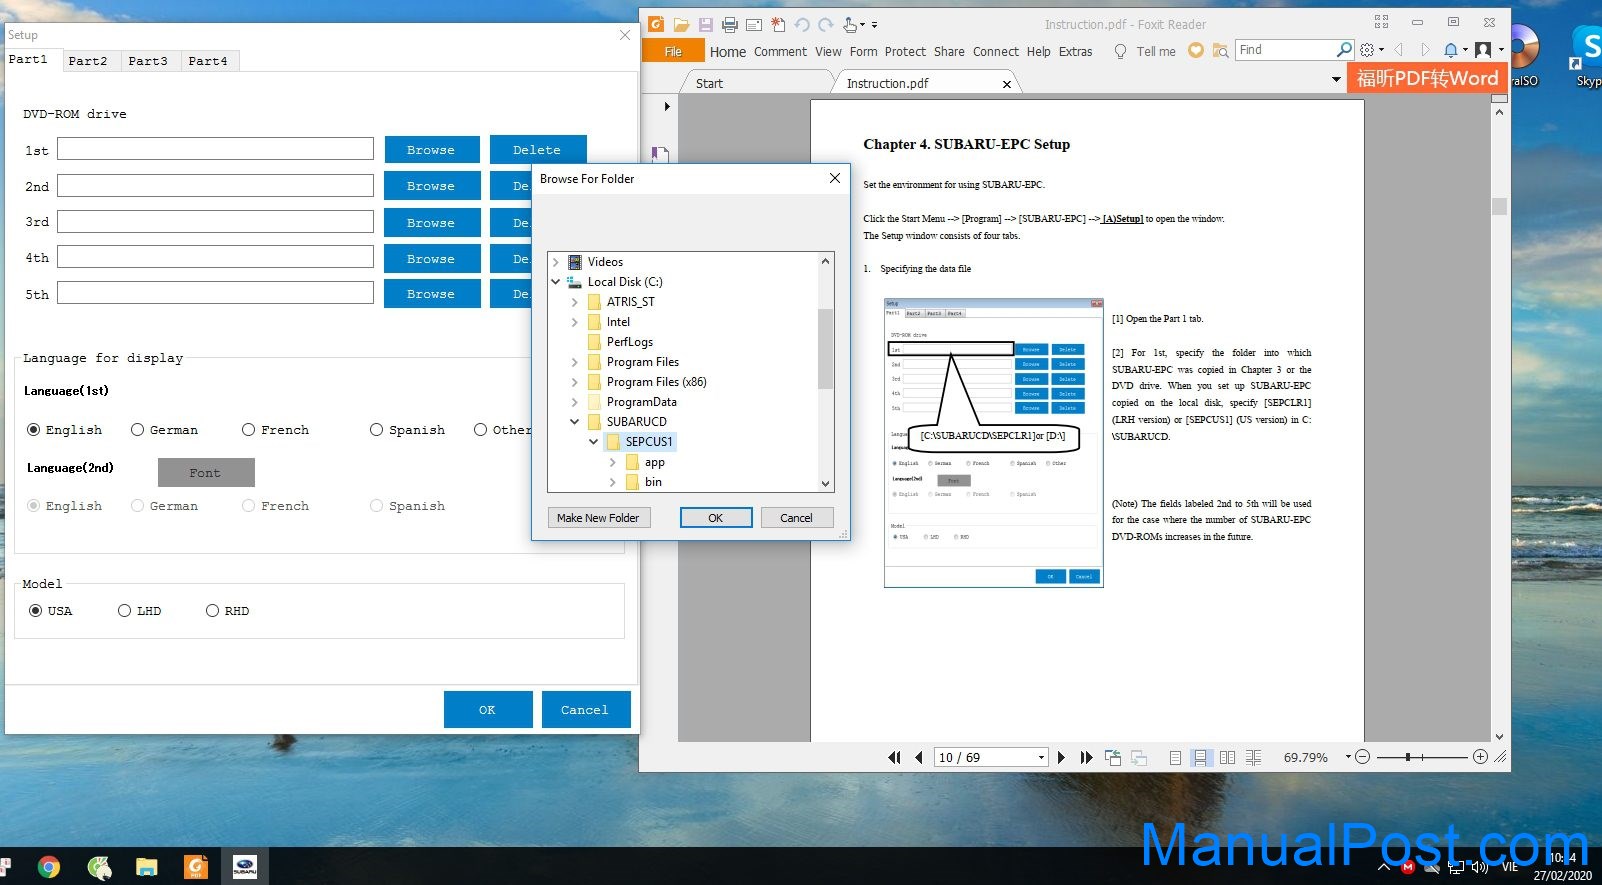Go to next page in Foxit
The image size is (1602, 885).
[1061, 757]
